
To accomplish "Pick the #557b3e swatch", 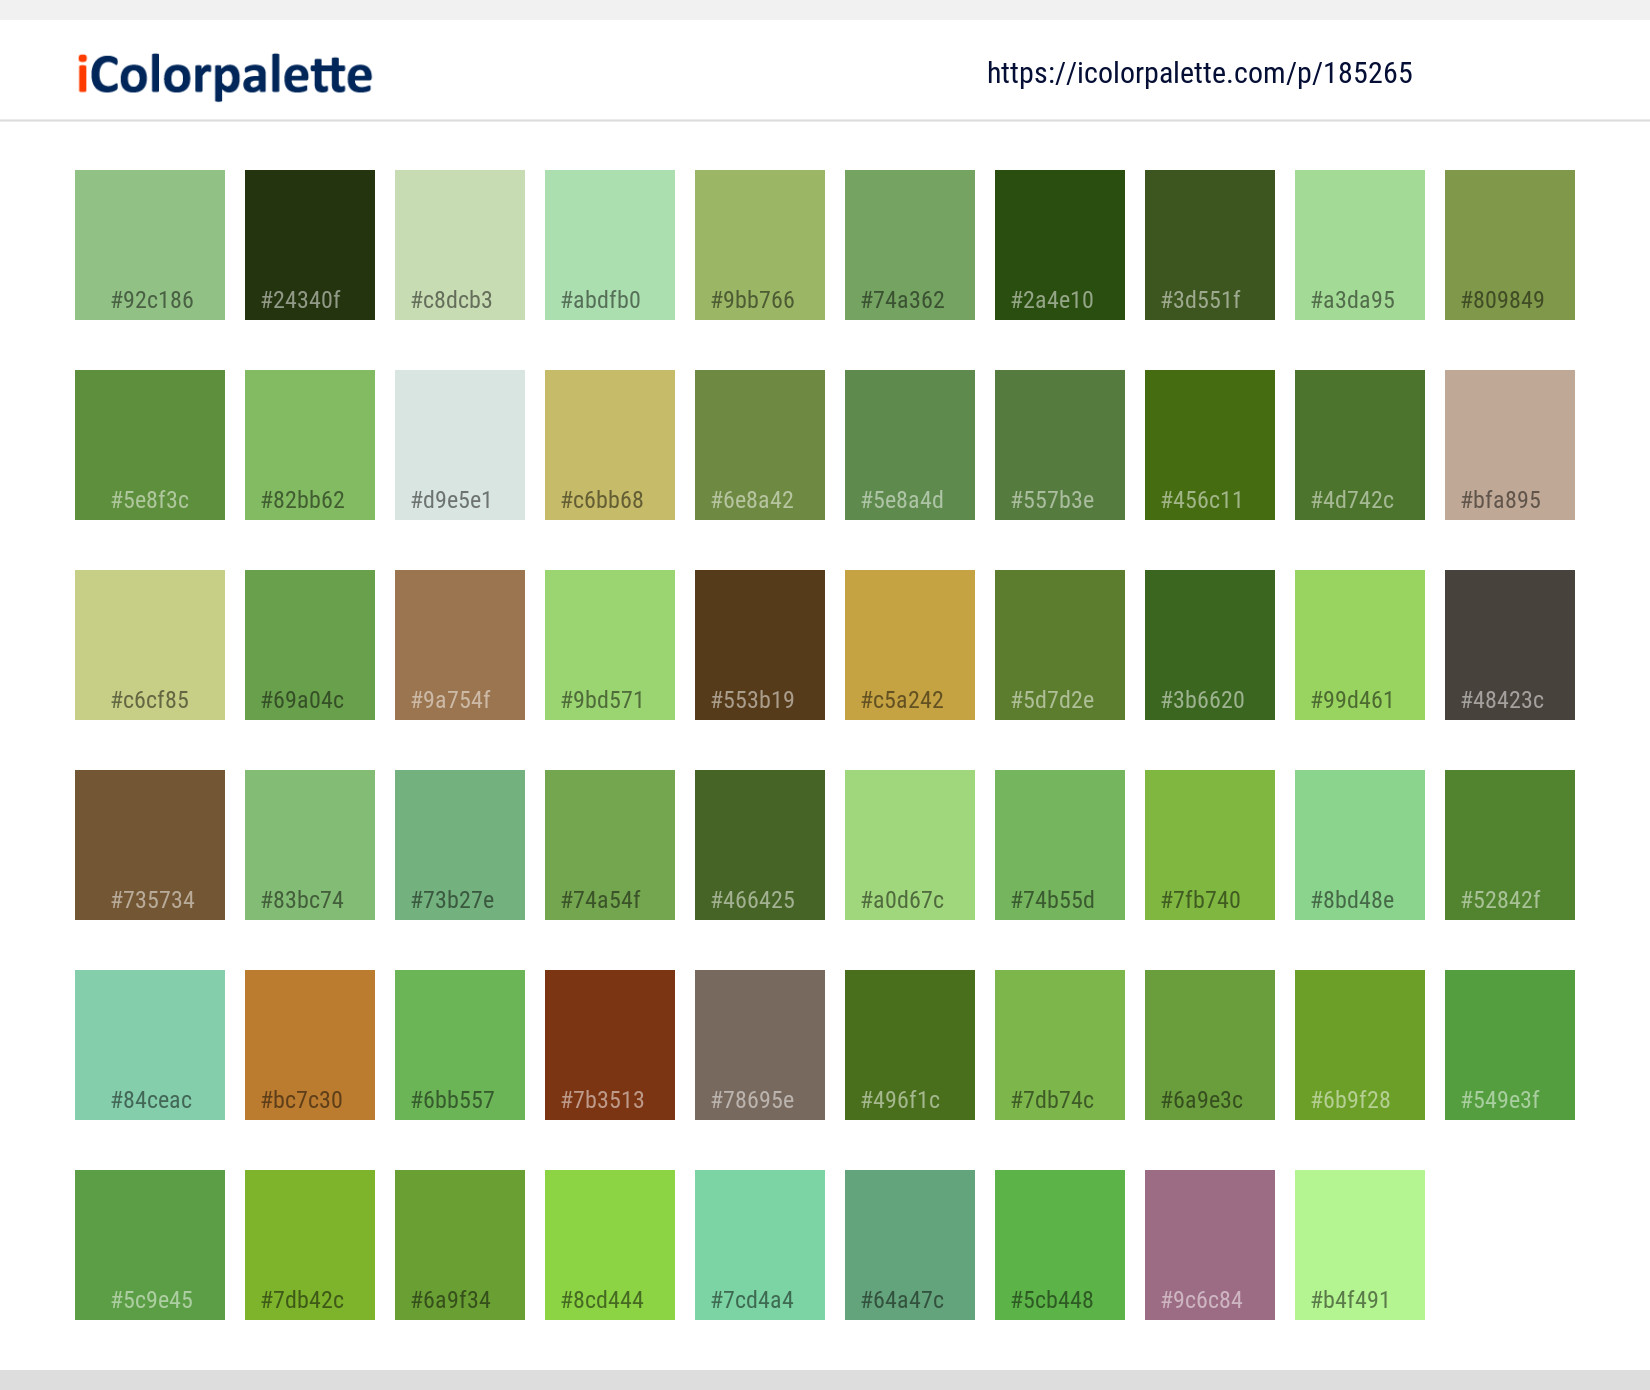I will pos(1060,445).
